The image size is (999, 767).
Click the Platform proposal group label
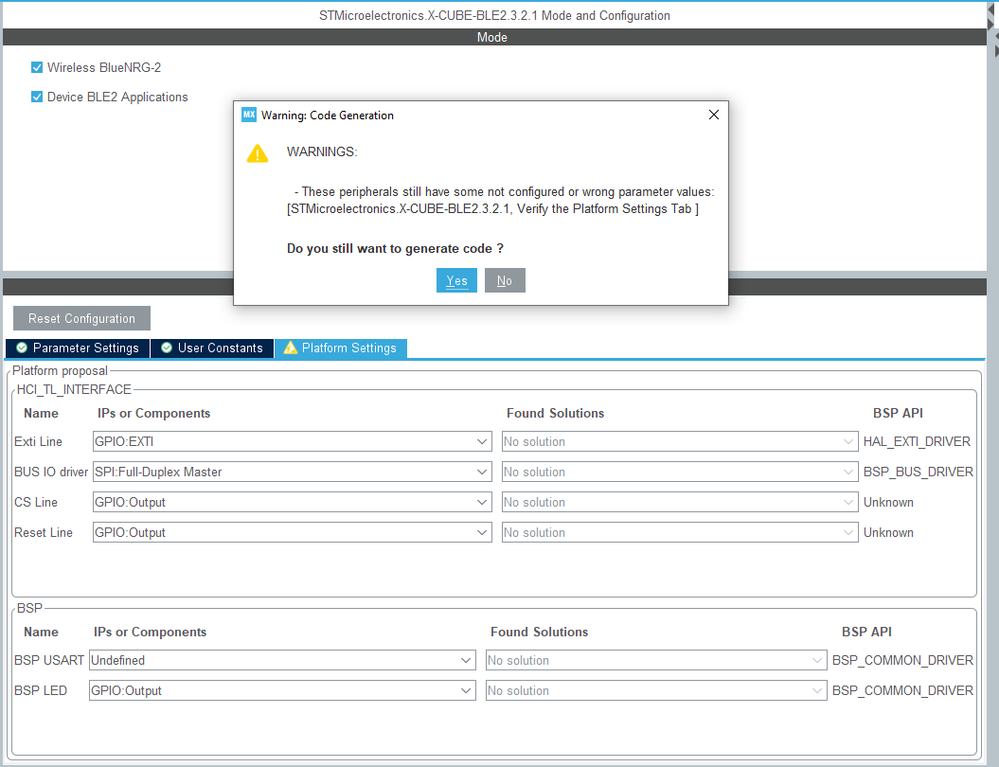(60, 371)
